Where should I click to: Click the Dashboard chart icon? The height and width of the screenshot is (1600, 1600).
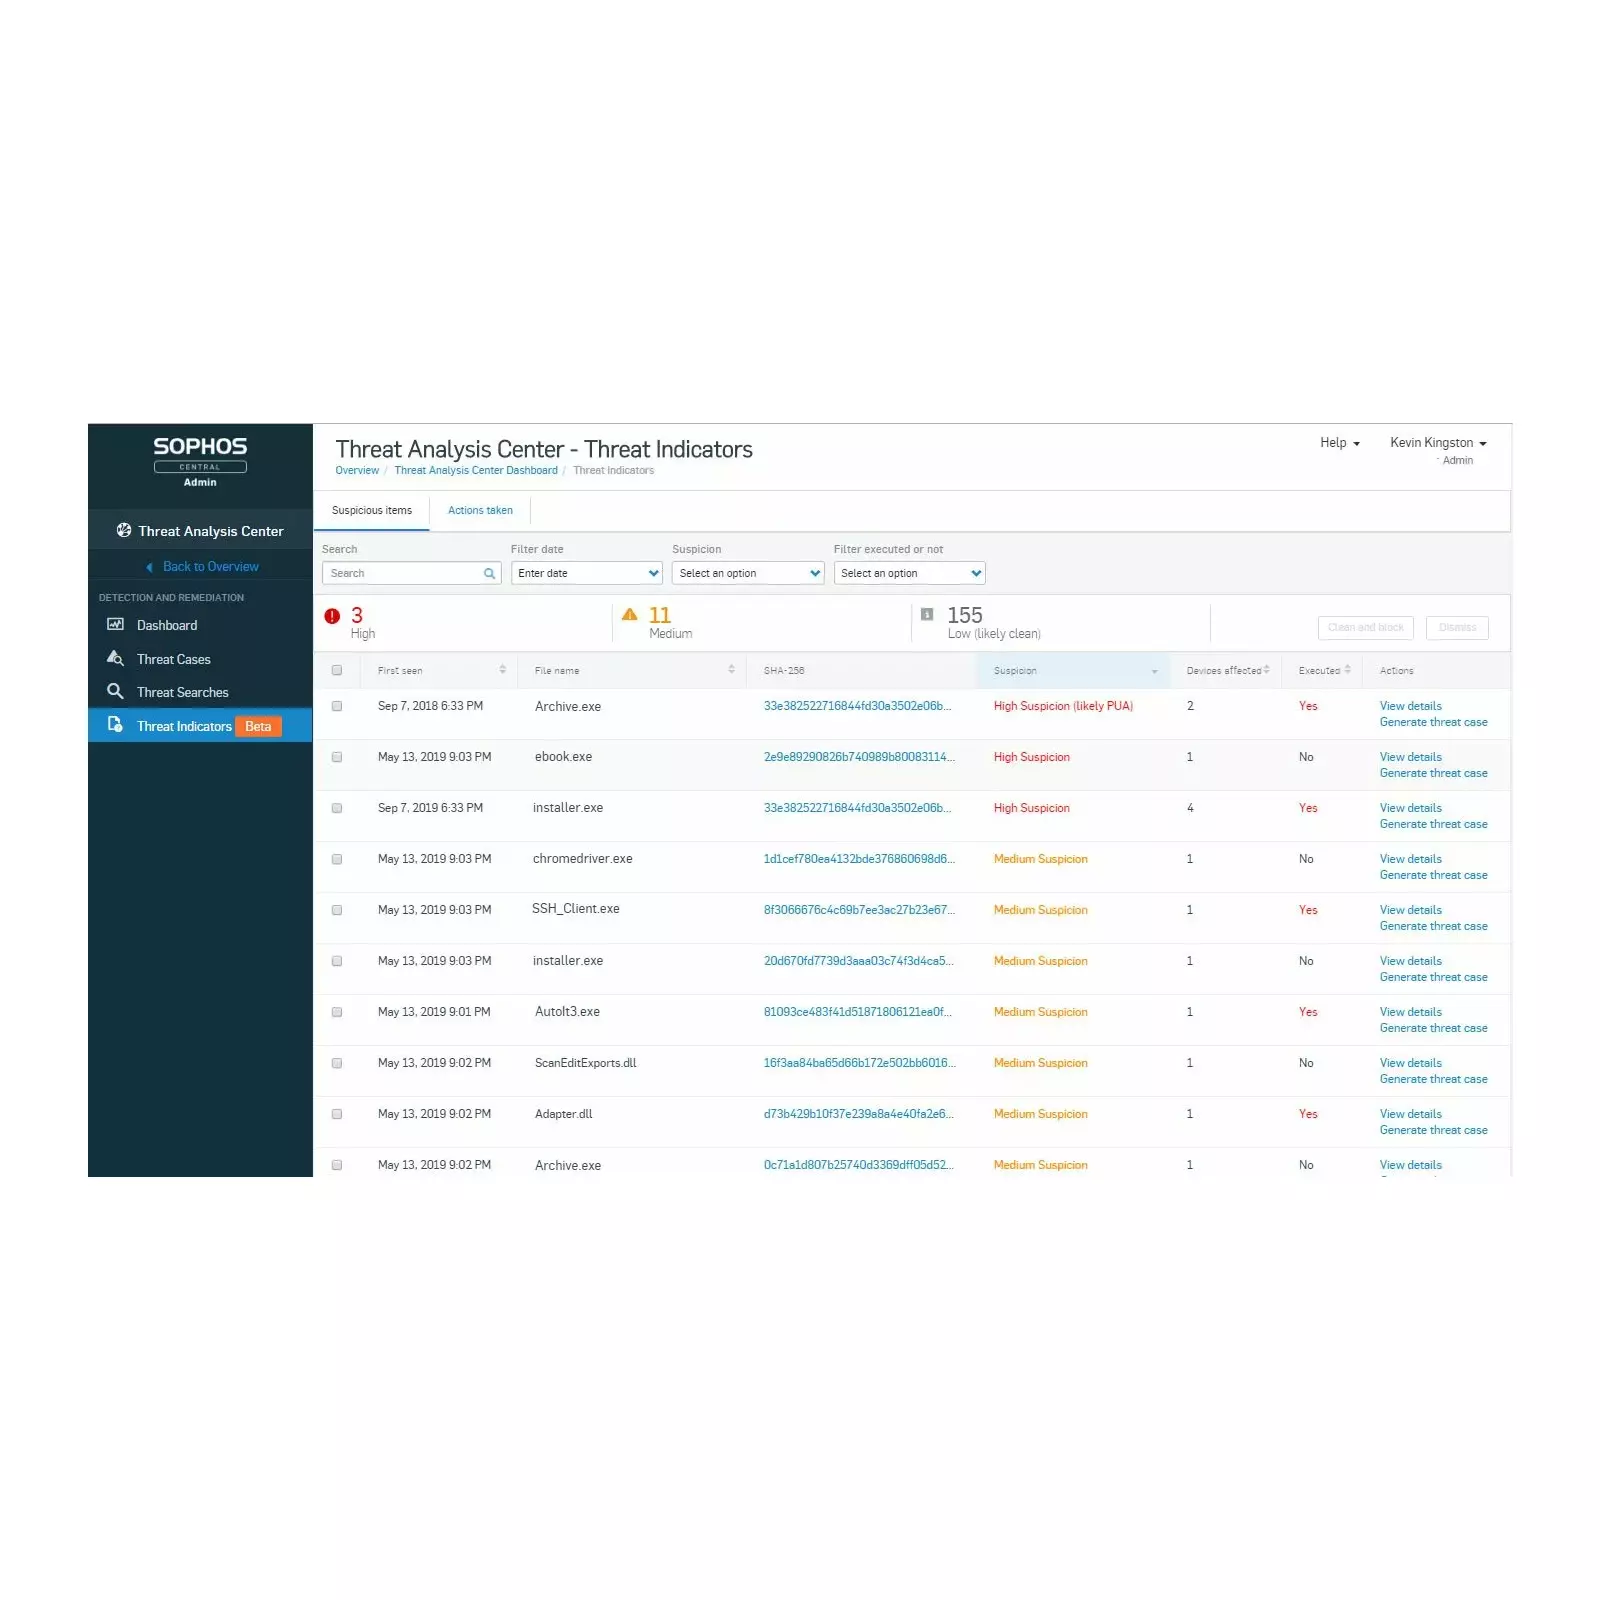tap(115, 624)
